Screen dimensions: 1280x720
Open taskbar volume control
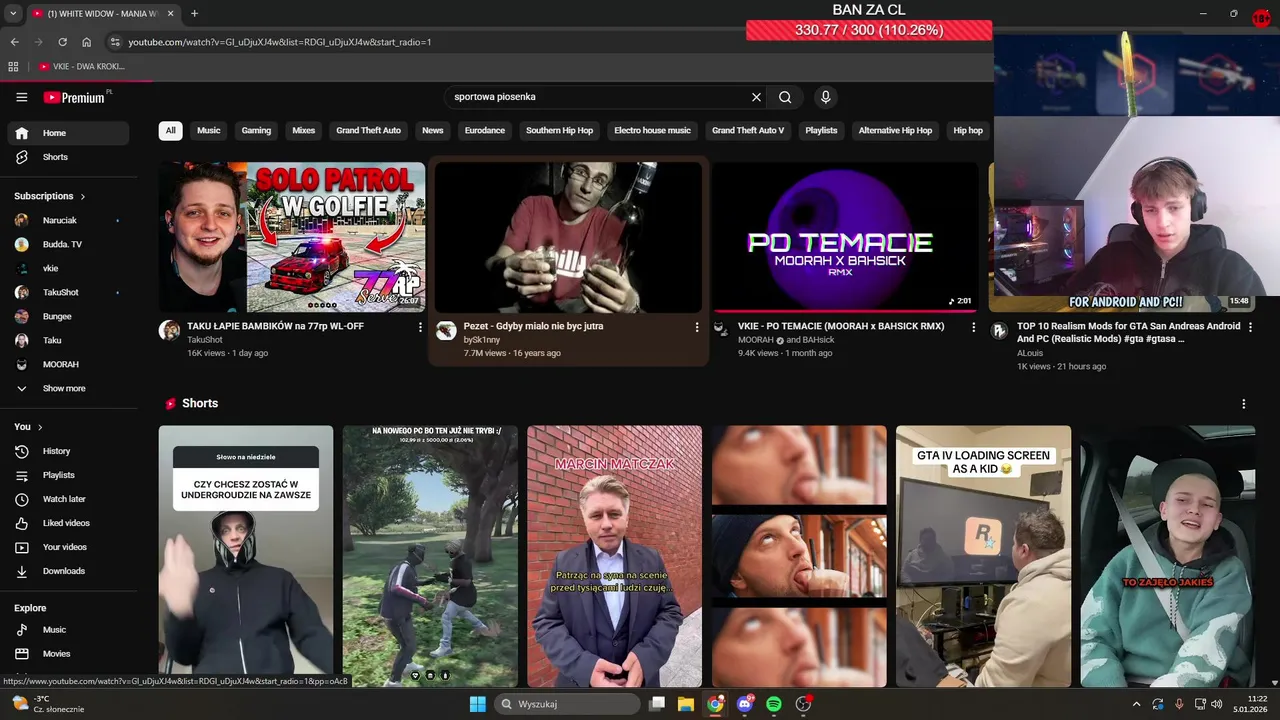pos(1217,704)
